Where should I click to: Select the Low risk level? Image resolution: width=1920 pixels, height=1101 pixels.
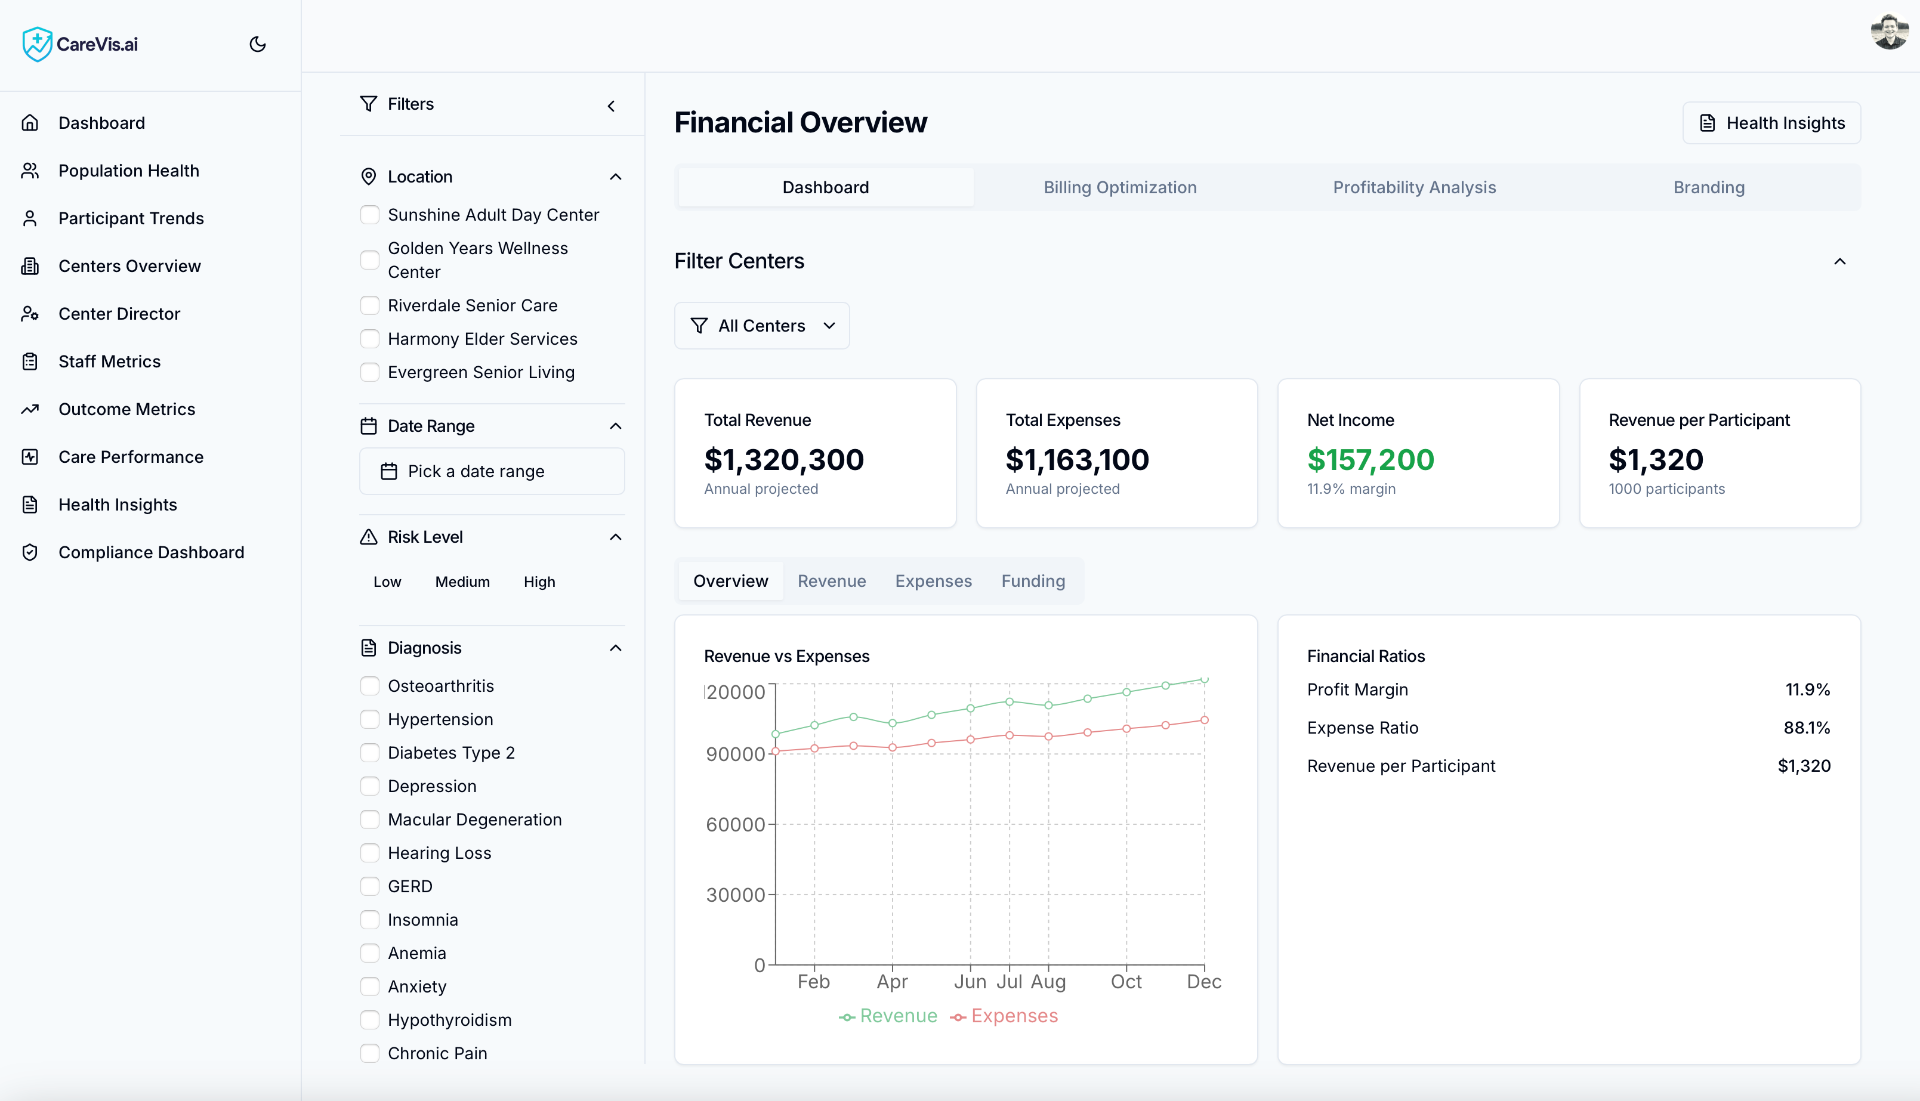[x=387, y=582]
